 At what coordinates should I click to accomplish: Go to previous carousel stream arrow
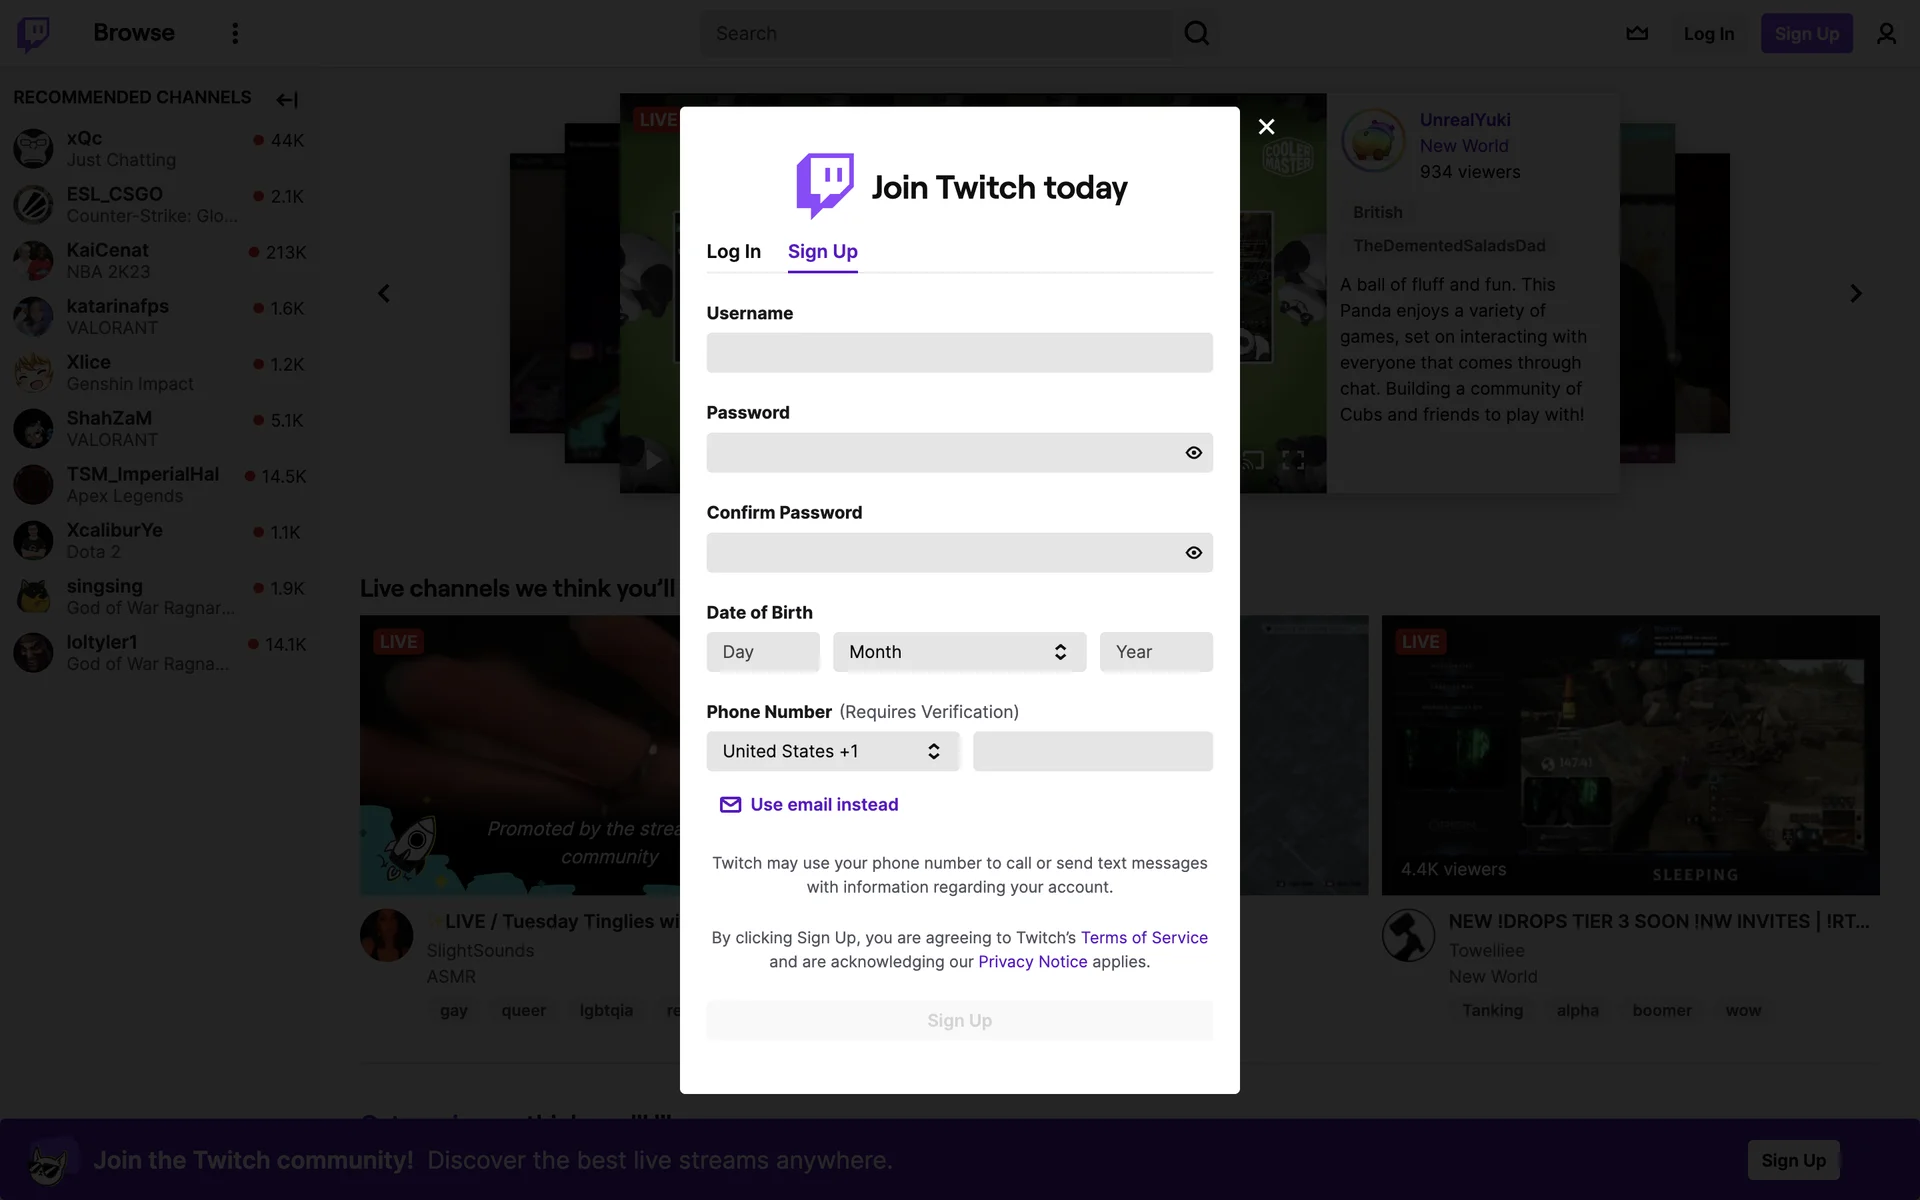click(x=384, y=294)
